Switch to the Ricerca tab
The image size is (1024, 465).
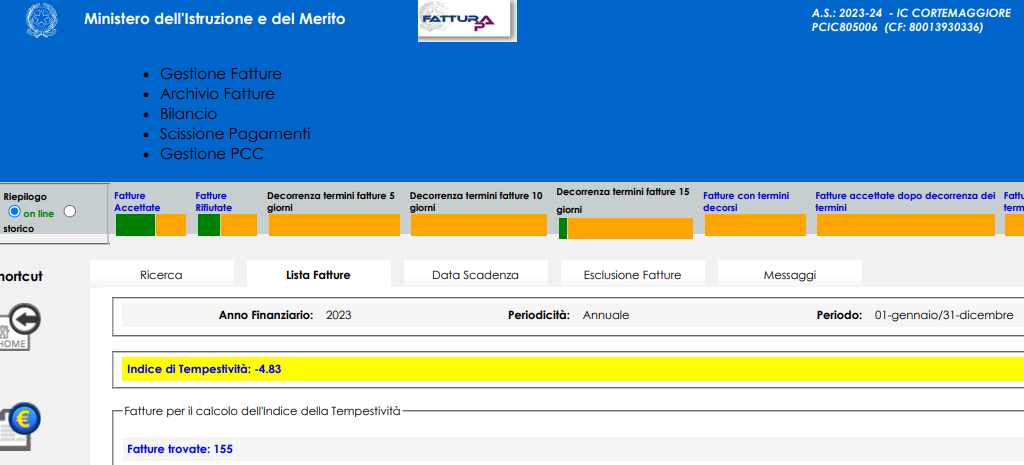(x=161, y=275)
